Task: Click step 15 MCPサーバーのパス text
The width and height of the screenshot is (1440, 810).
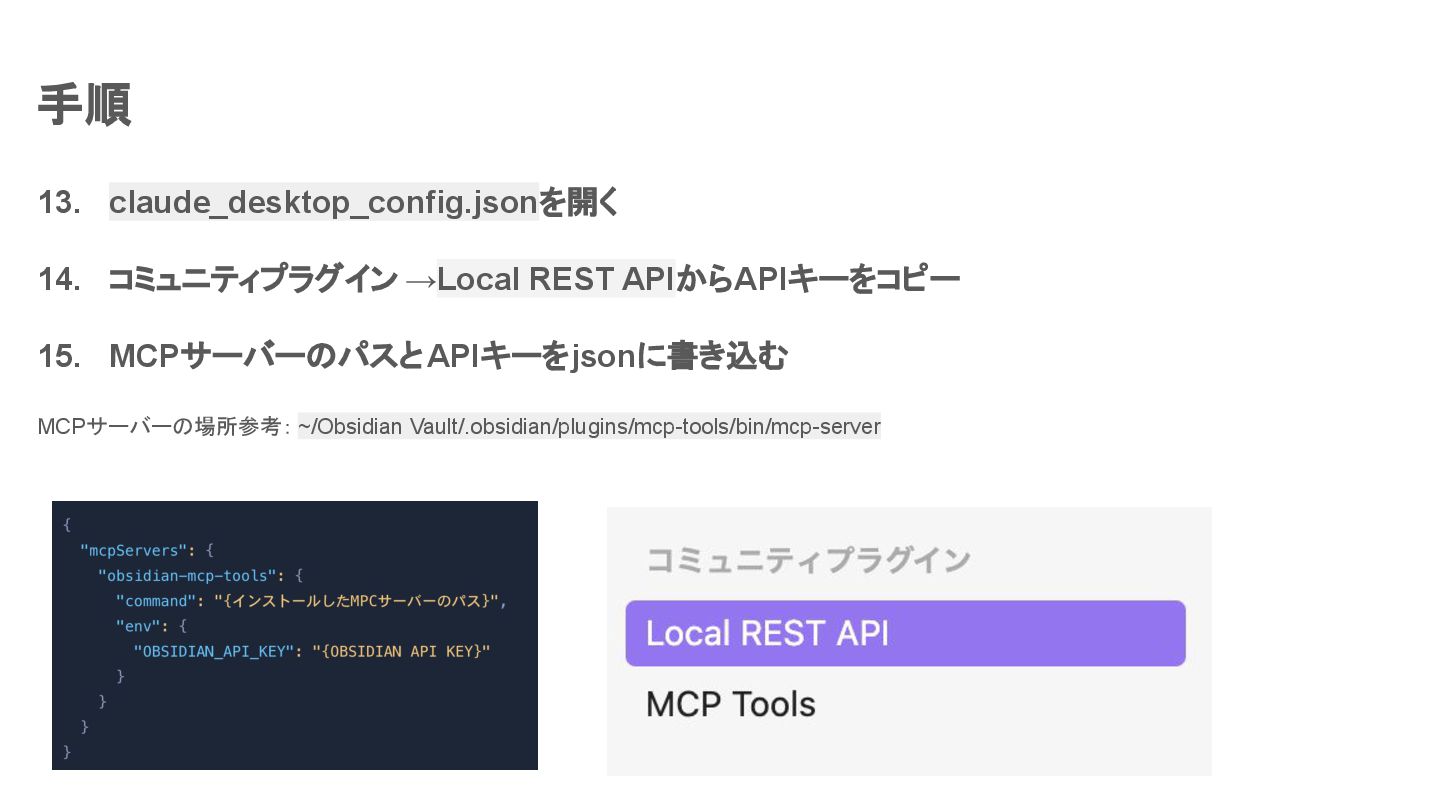Action: 253,356
